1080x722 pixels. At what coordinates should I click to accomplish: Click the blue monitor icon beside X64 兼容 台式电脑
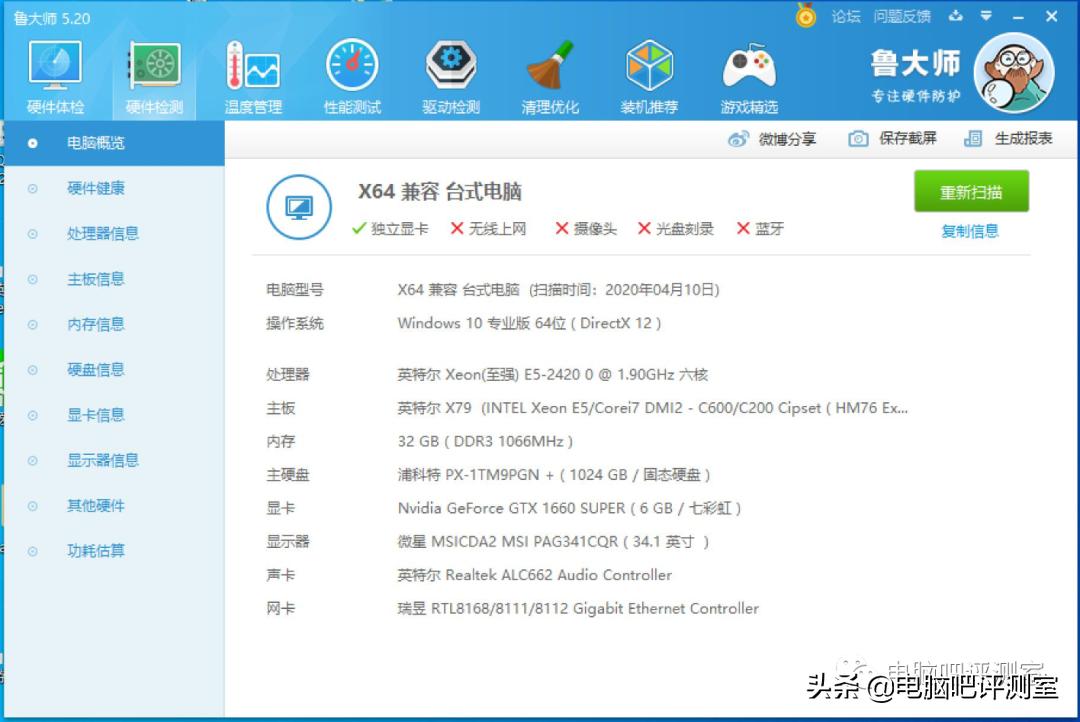coord(298,207)
